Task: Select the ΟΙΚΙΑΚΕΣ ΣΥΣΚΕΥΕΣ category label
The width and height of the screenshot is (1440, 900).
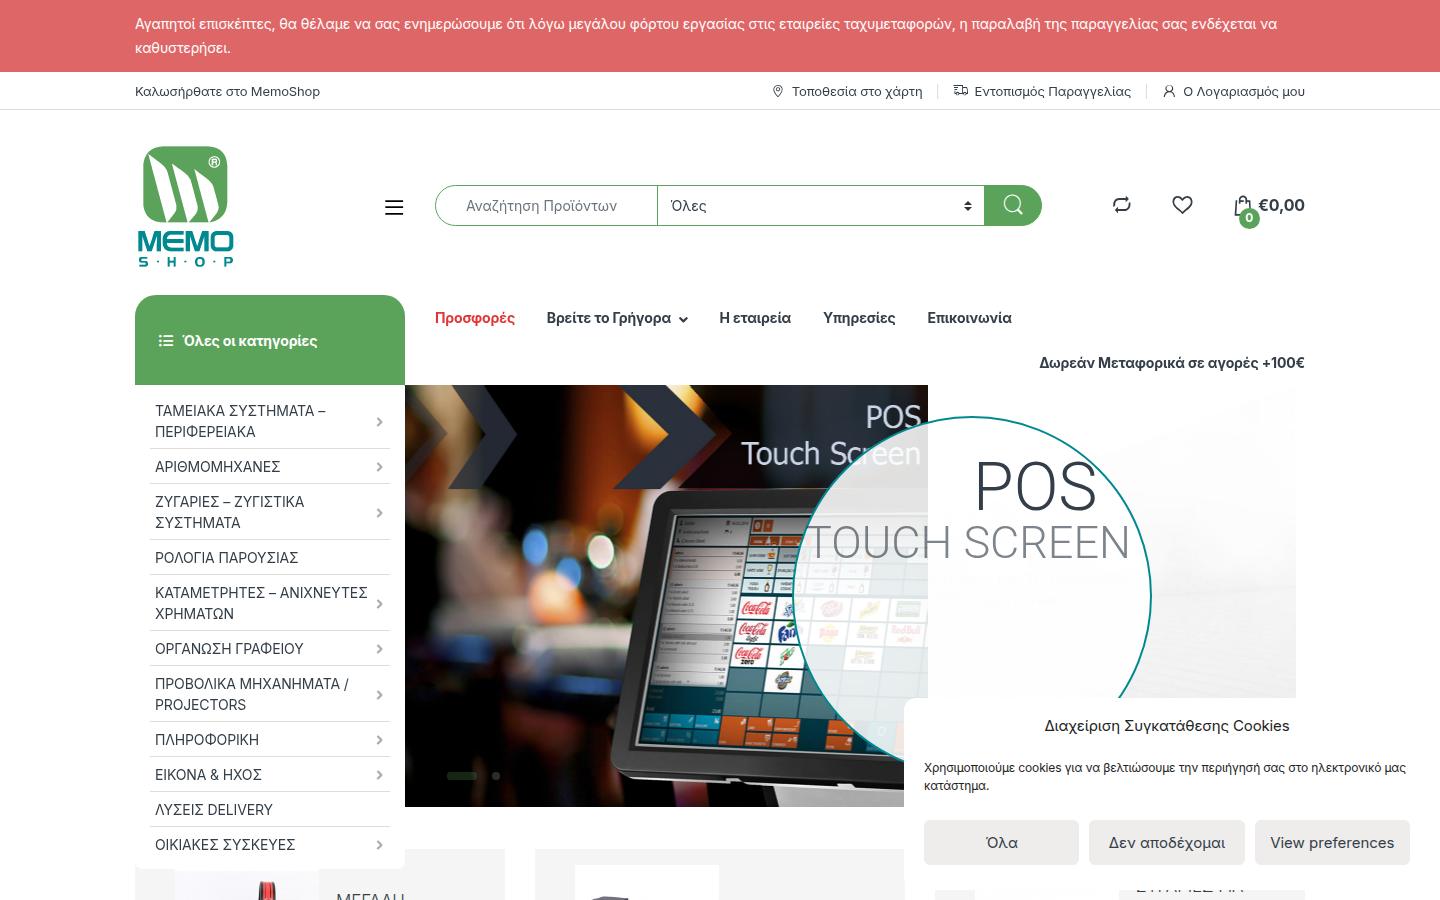Action: [x=225, y=845]
